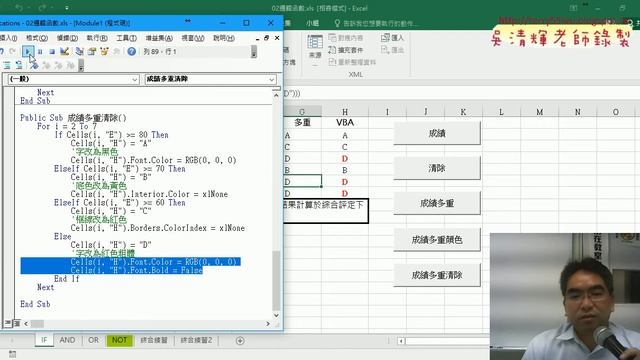Open the 工具(T) menu in VBA editor
The height and width of the screenshot is (360, 640).
[x=127, y=38]
